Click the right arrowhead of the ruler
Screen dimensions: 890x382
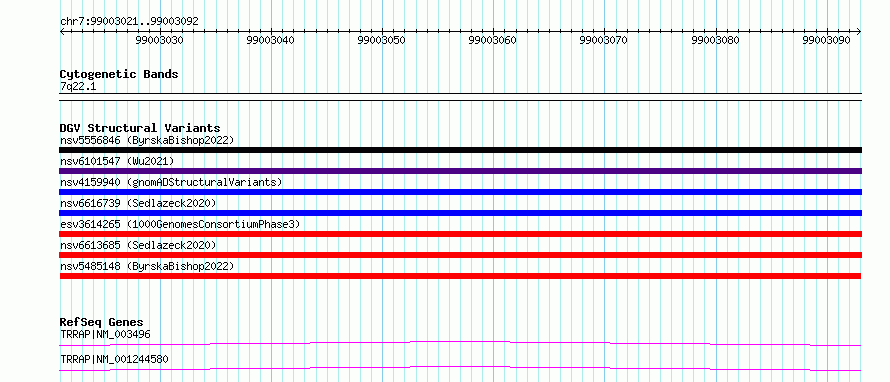click(859, 31)
